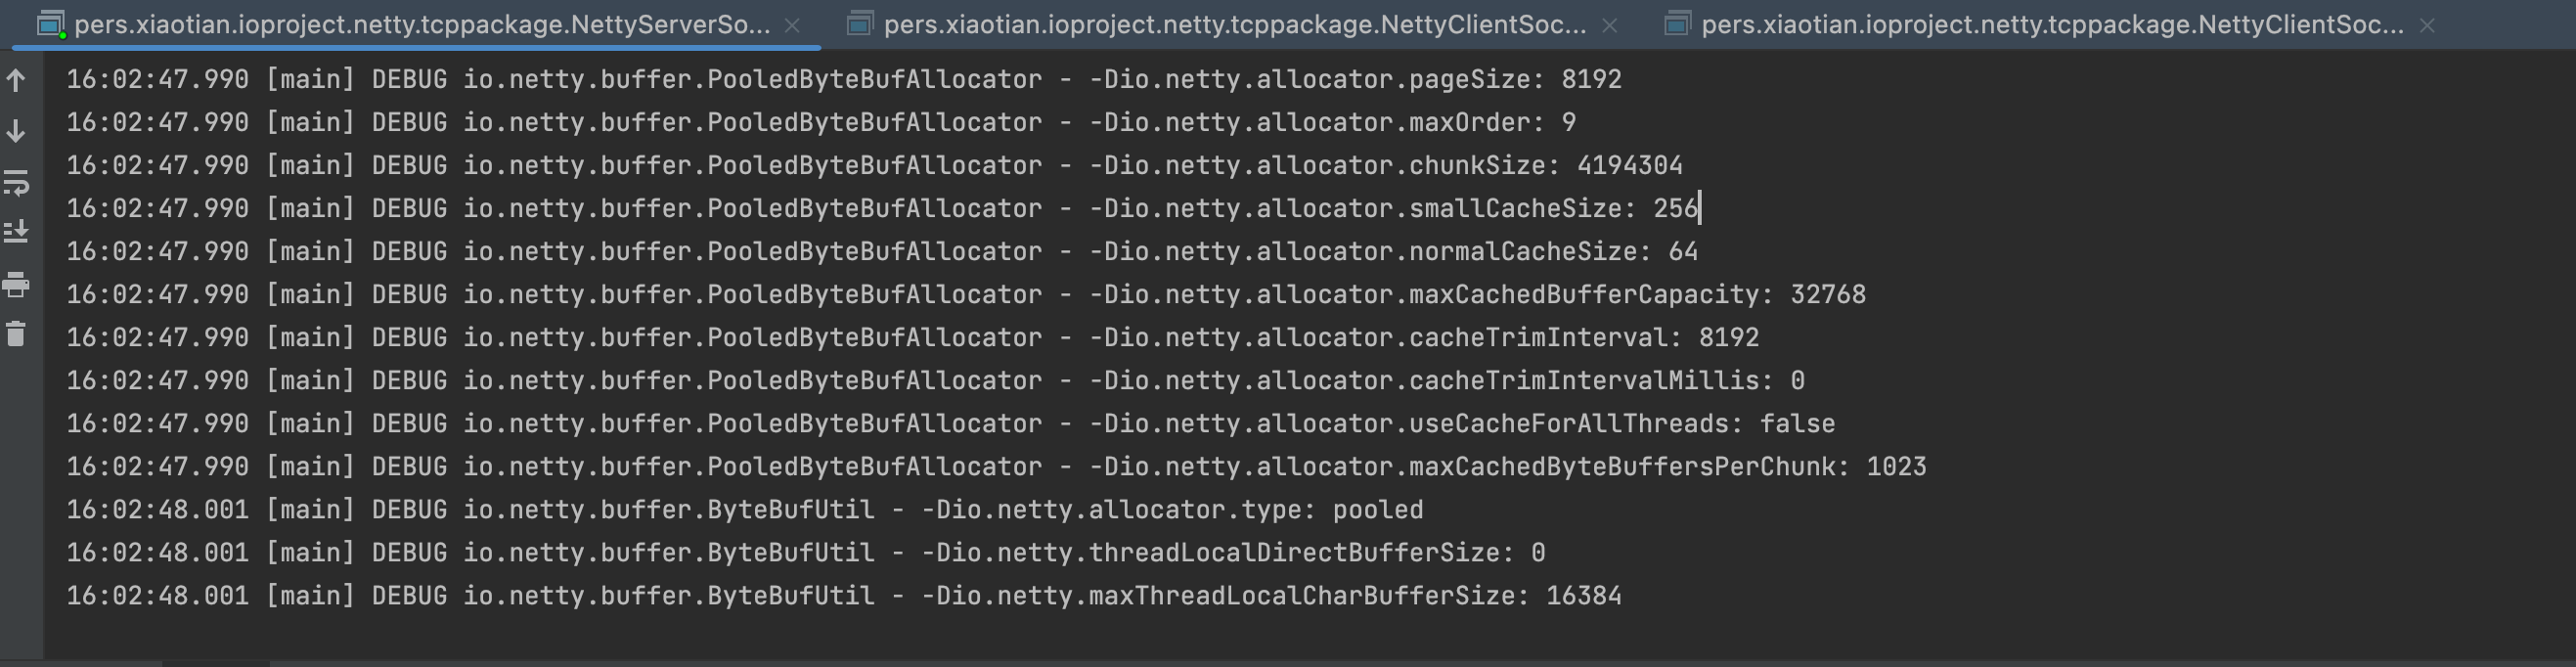This screenshot has height=667, width=2576.
Task: Click the allocator.type: pooled log line
Action: point(744,509)
